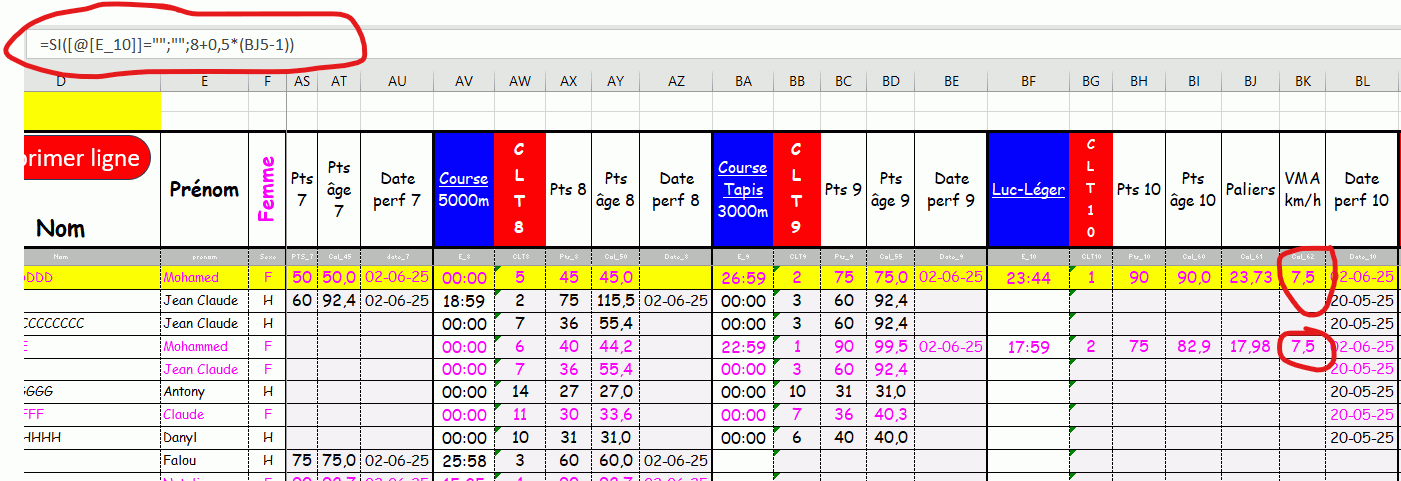
Task: Select column E header
Action: 204,81
